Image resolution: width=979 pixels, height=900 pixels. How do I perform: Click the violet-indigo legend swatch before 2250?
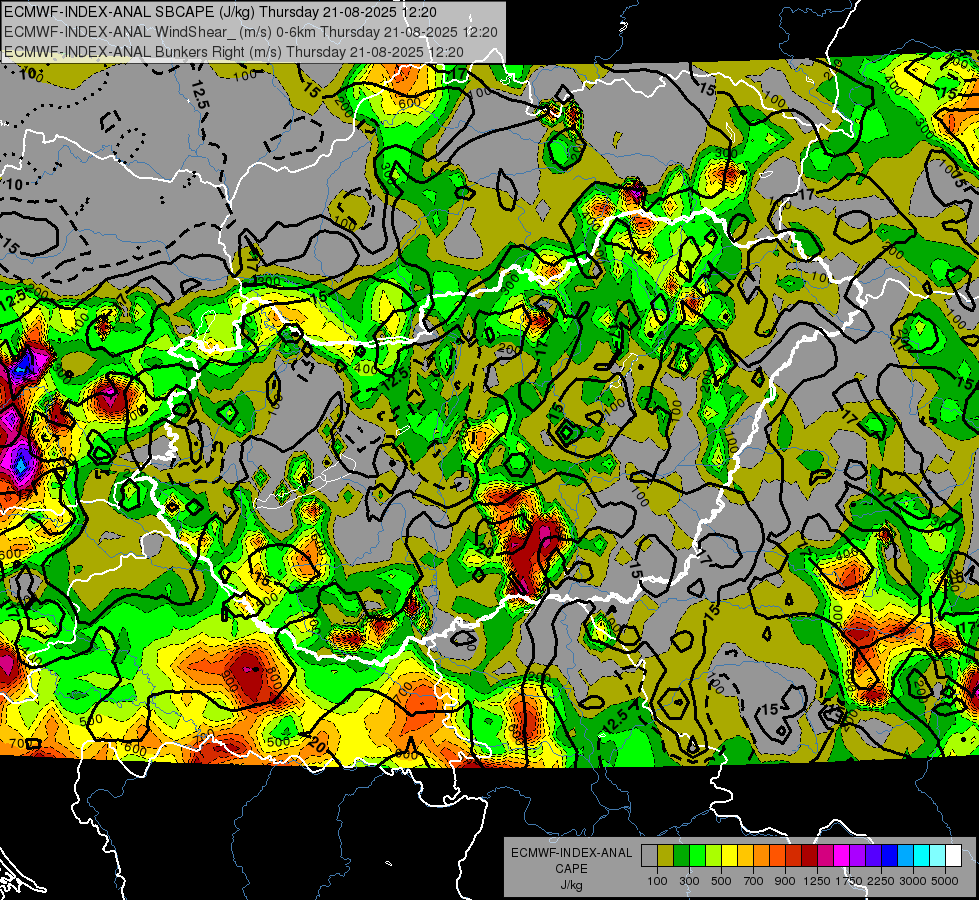pos(874,856)
